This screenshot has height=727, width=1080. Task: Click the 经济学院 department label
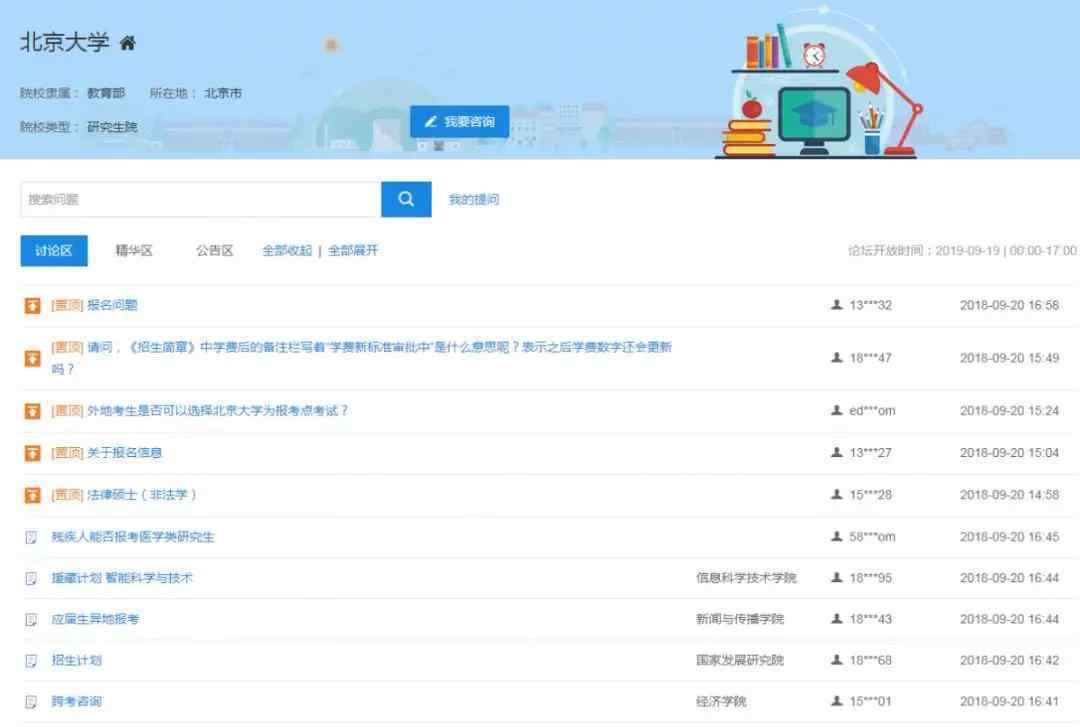[x=721, y=702]
